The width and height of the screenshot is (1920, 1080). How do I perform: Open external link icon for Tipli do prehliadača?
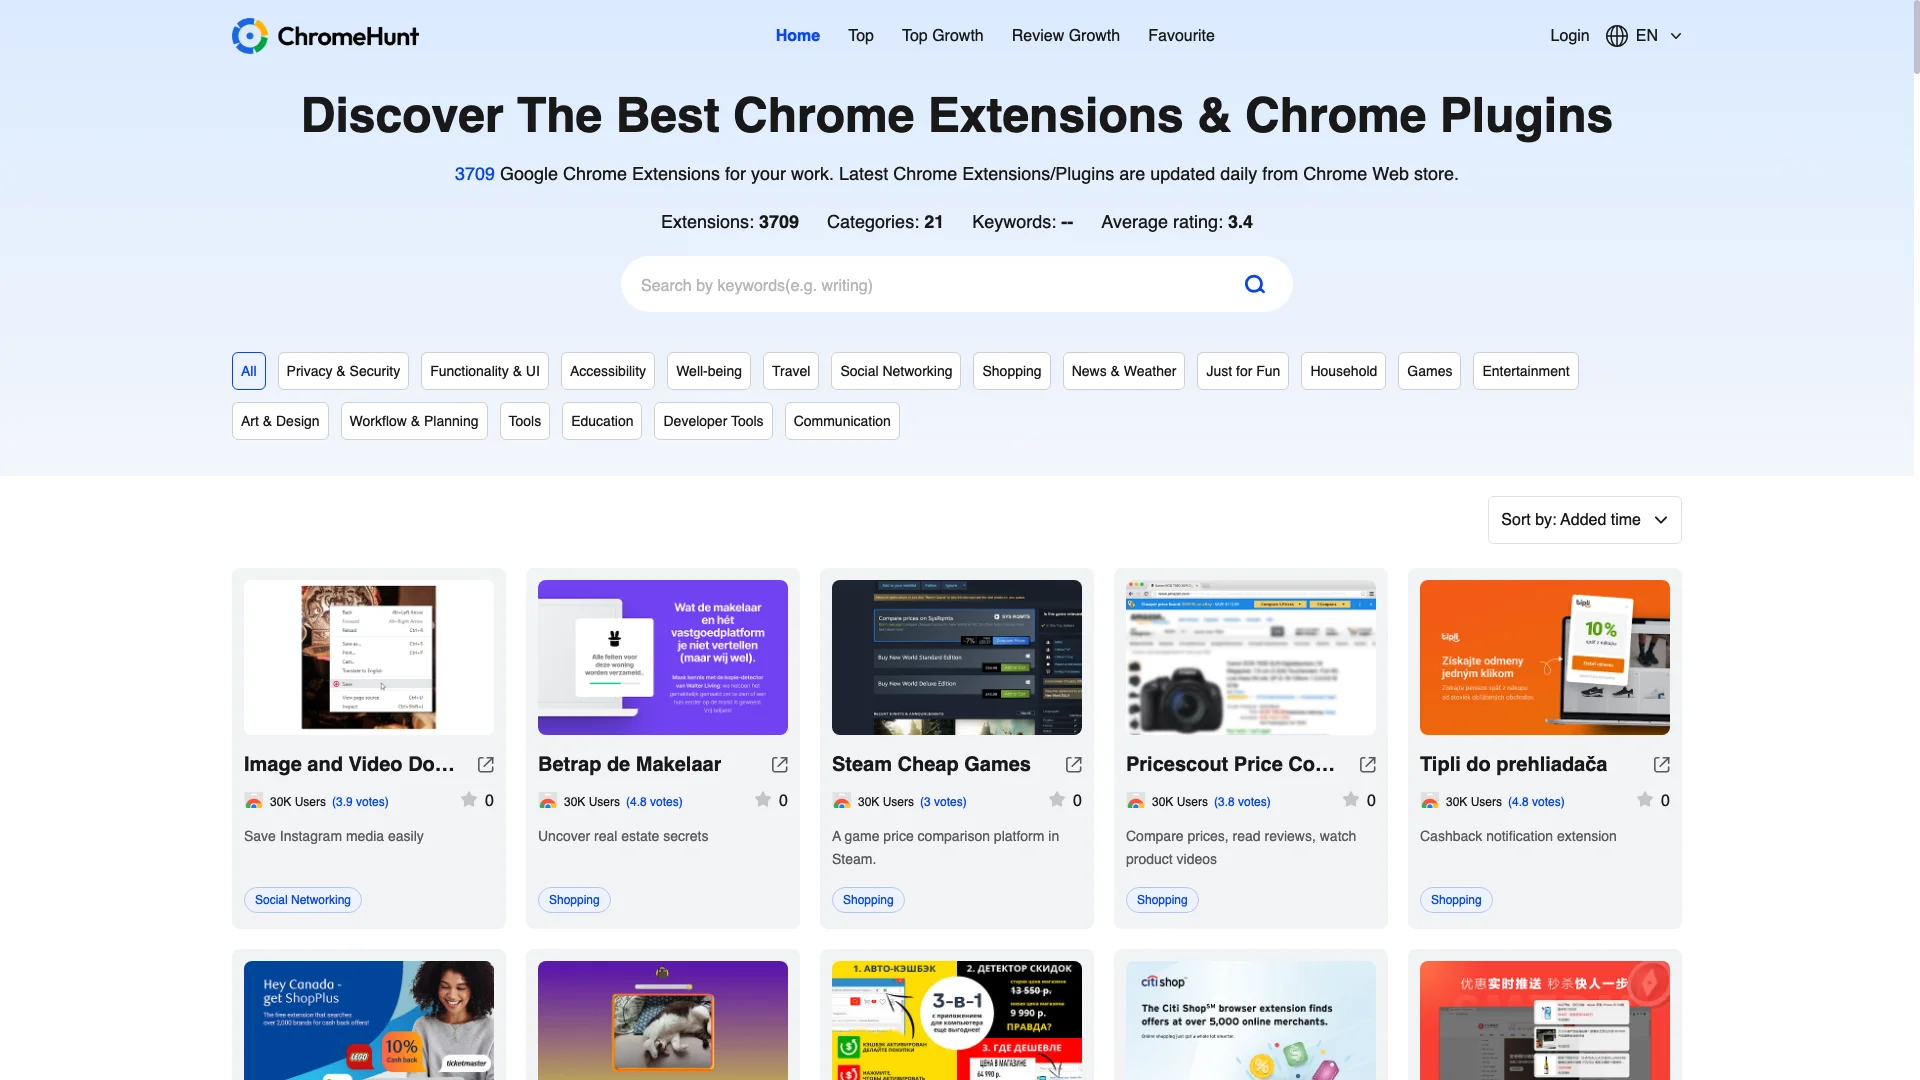pos(1662,765)
